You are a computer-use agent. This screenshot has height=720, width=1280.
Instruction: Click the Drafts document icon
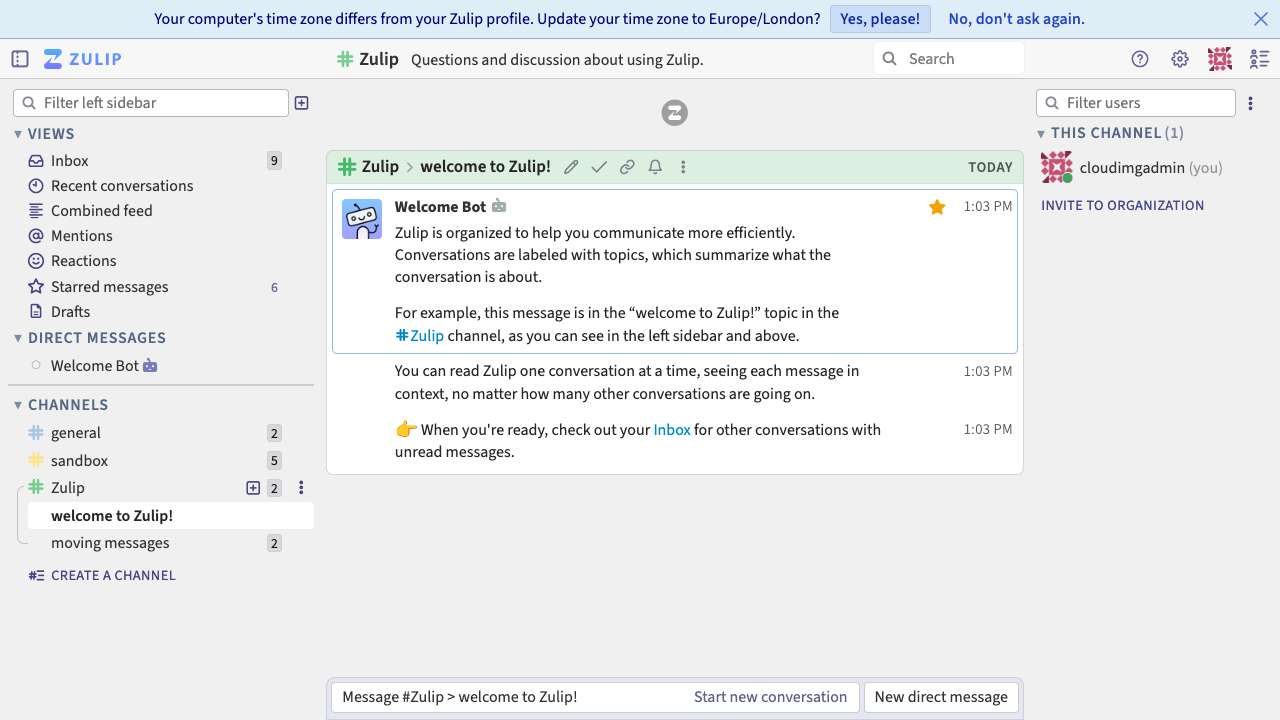point(36,312)
